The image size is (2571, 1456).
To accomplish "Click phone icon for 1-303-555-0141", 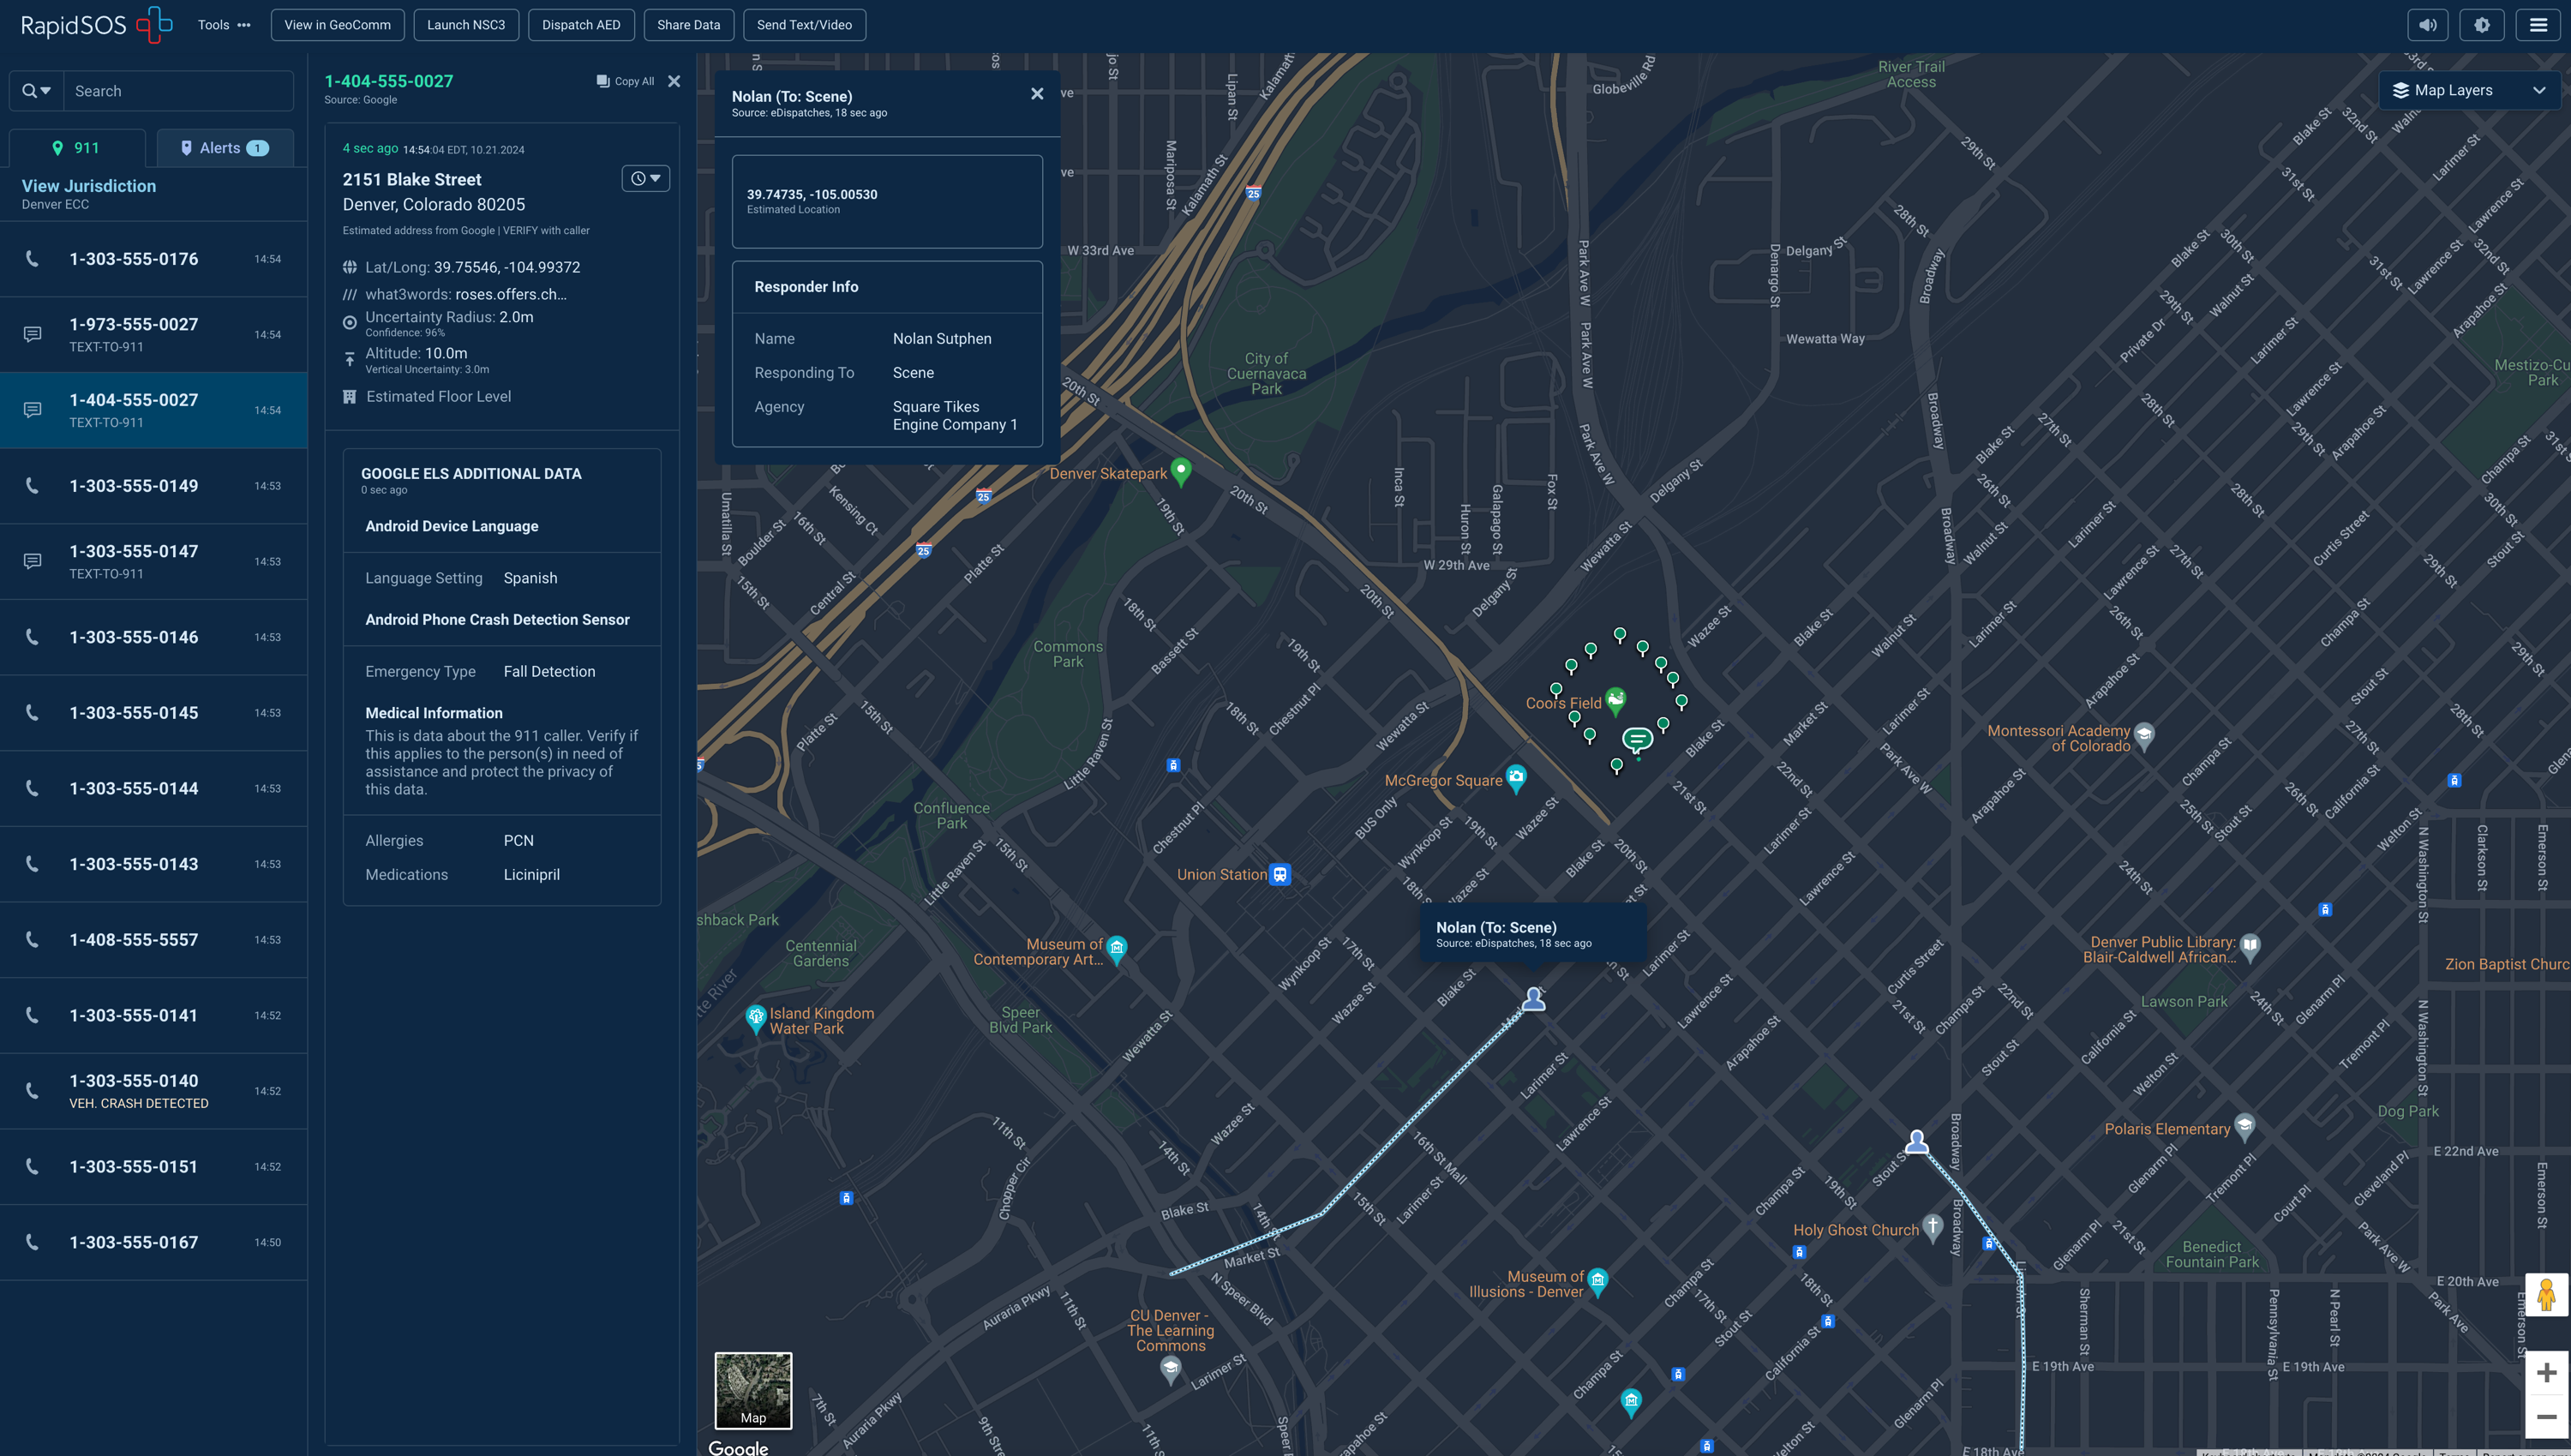I will pyautogui.click(x=33, y=1015).
